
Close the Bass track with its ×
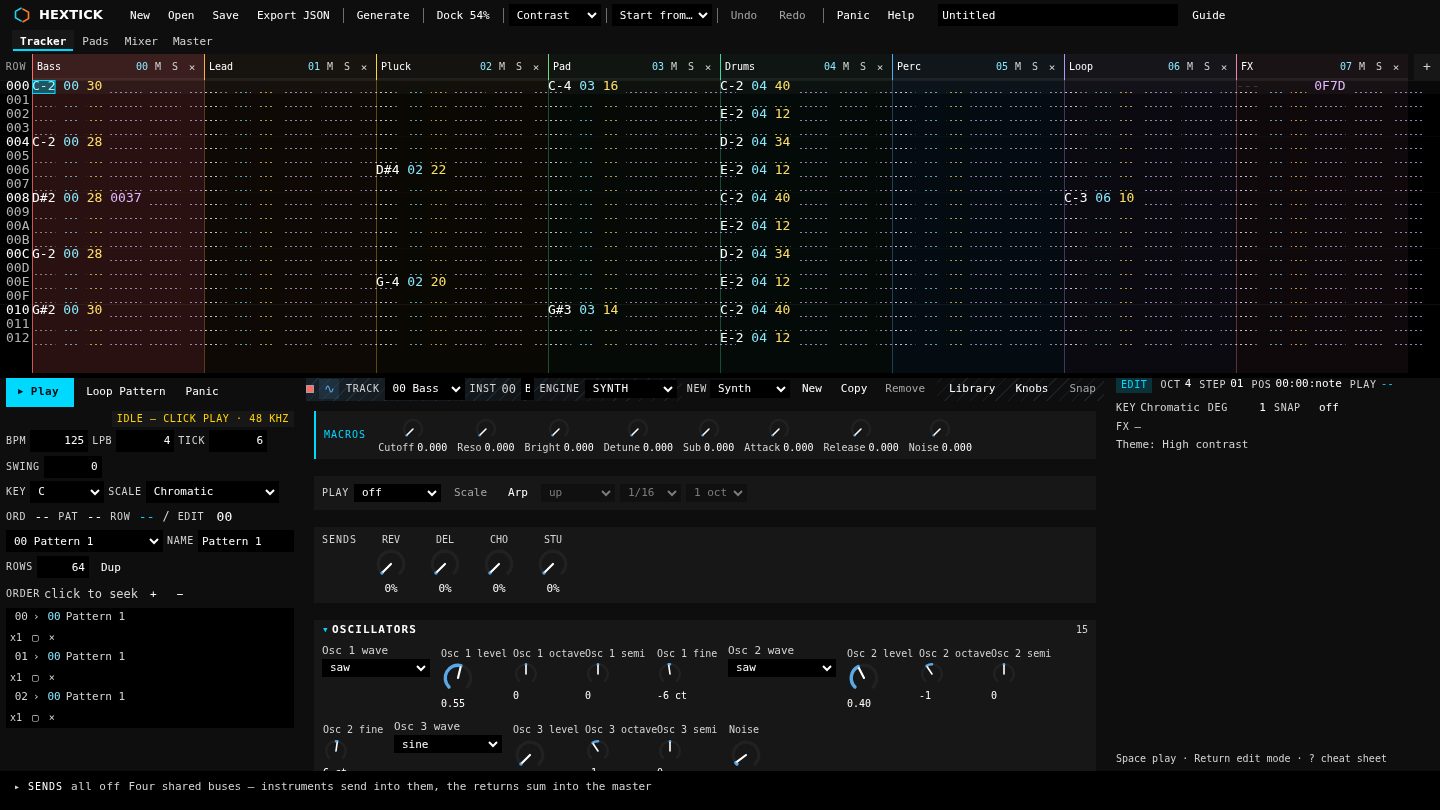click(192, 67)
